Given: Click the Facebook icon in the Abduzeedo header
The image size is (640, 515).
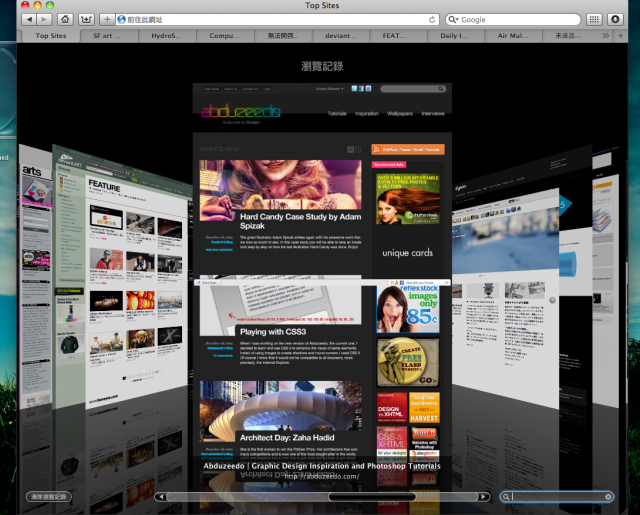Looking at the screenshot, I should pos(361,88).
